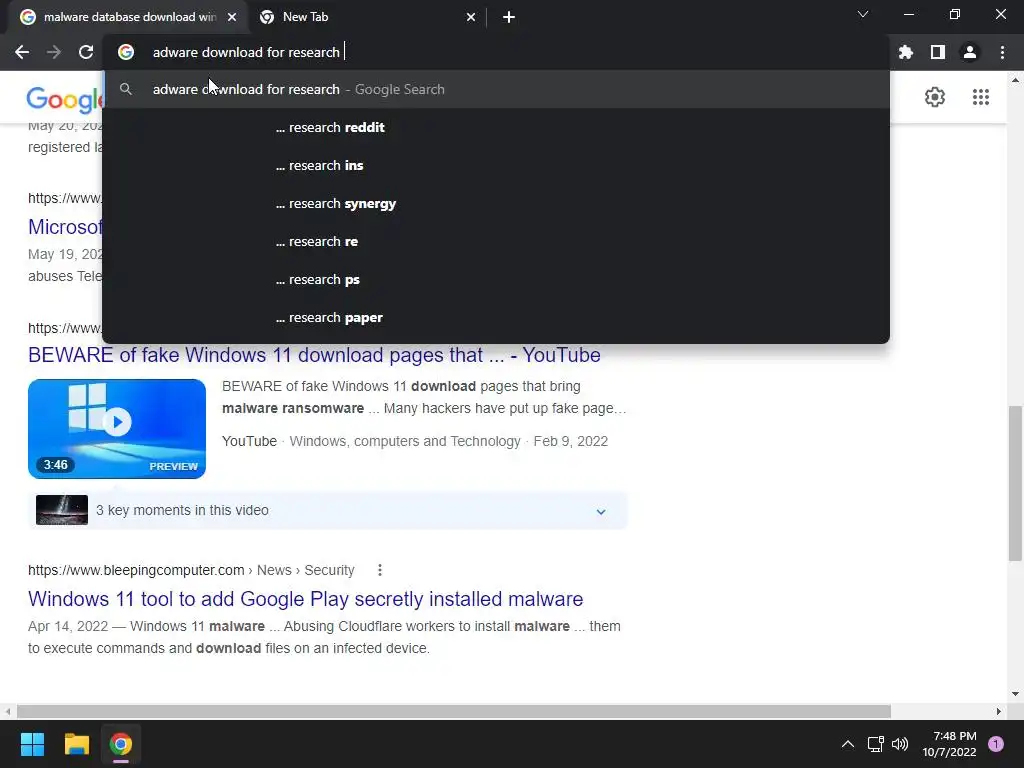This screenshot has width=1024, height=768.
Task: Choose the 'research synergy' suggestion
Action: [x=496, y=203]
